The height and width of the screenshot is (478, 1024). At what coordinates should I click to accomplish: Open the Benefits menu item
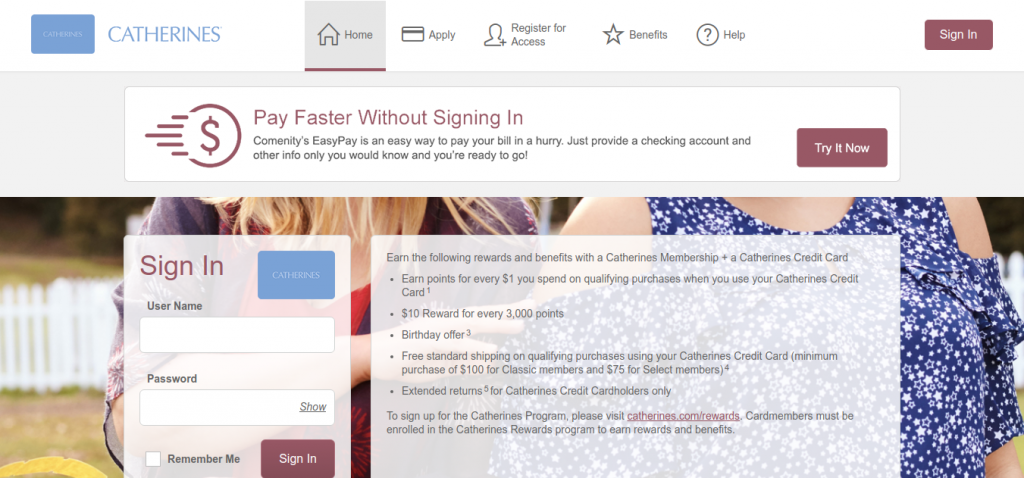click(x=635, y=35)
